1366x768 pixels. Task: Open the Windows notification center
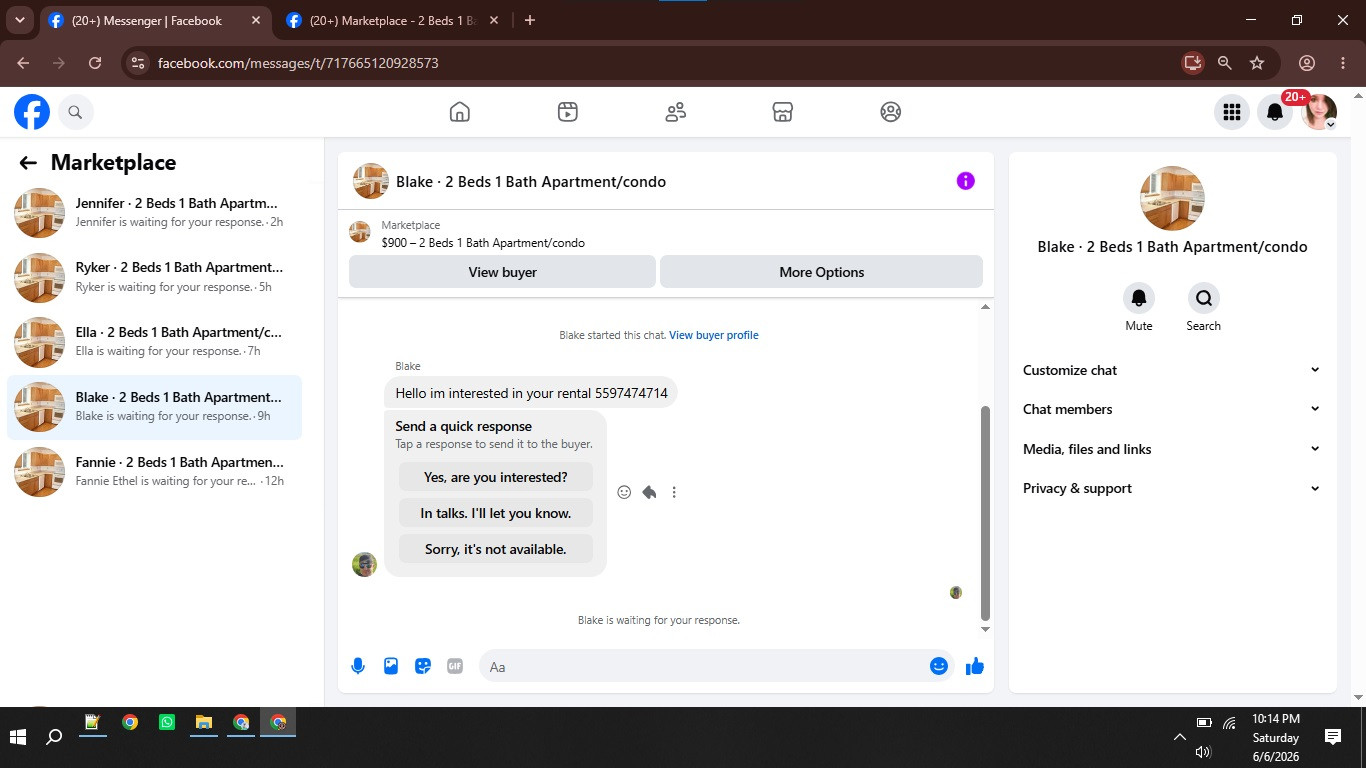[x=1332, y=737]
